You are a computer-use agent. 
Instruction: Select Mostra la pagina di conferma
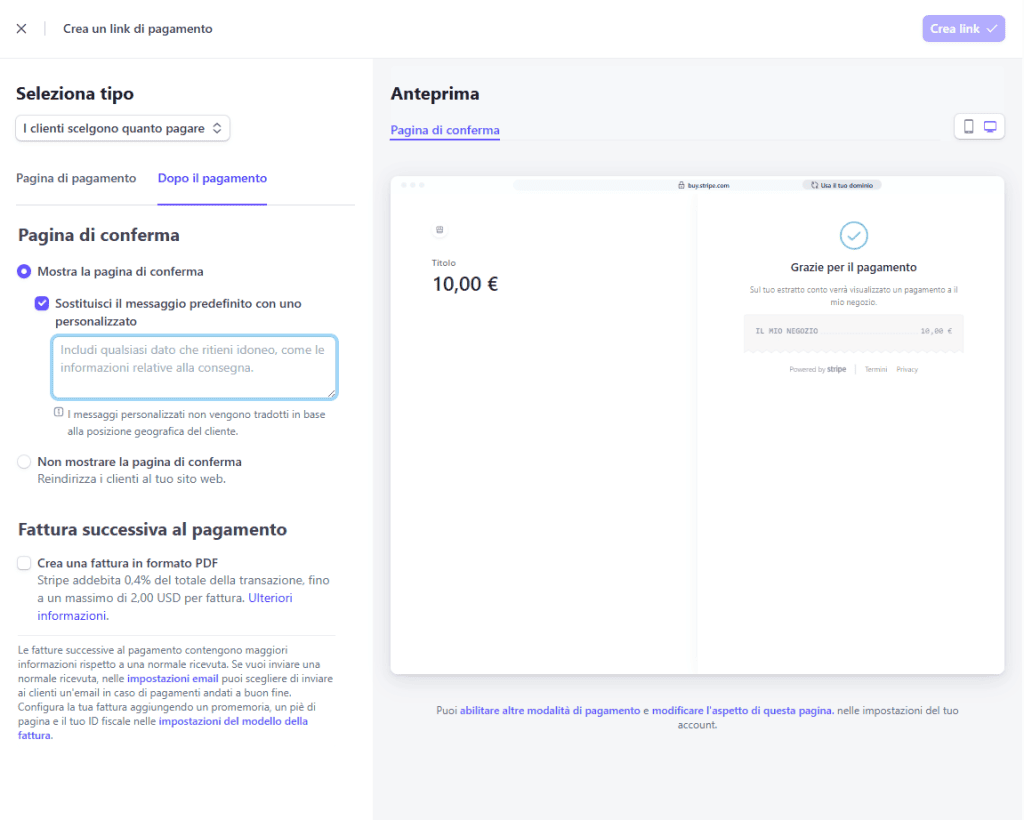(x=22, y=271)
